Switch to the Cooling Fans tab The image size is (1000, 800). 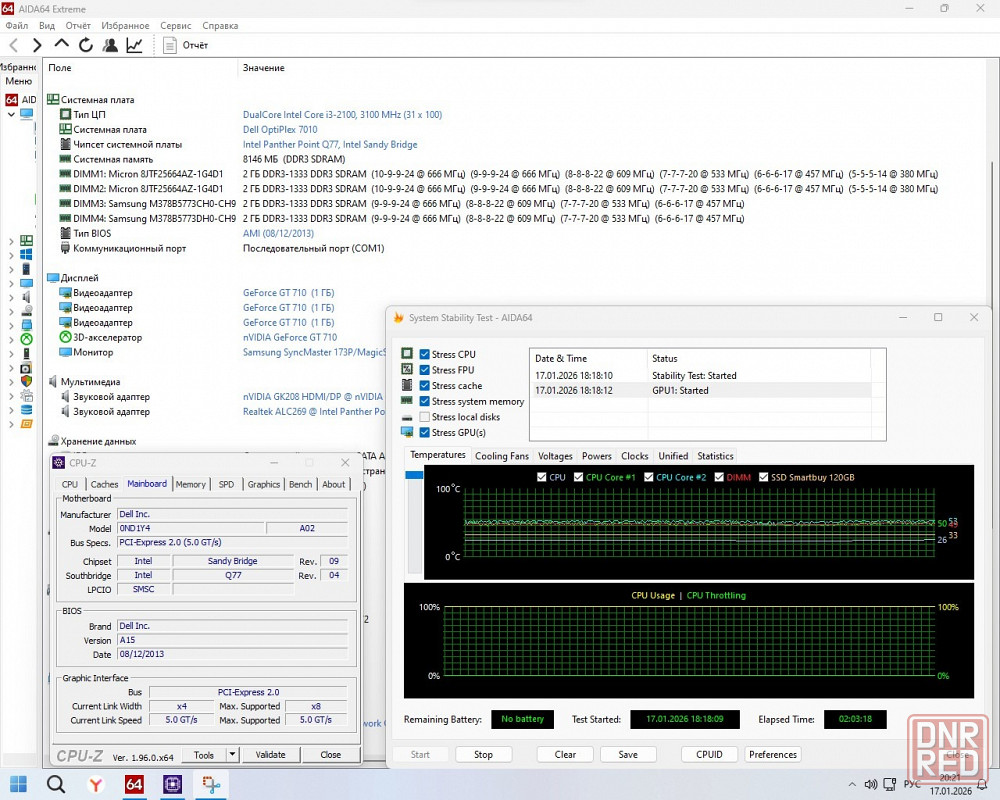pyautogui.click(x=501, y=456)
